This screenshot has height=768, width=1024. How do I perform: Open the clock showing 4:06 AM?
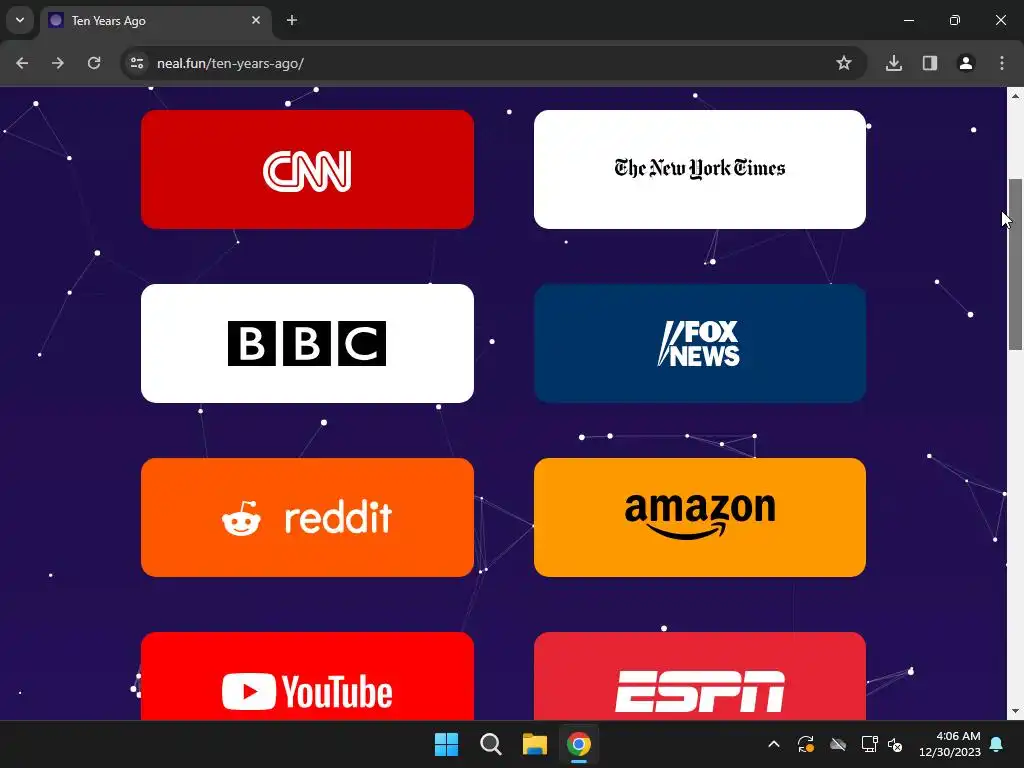click(950, 744)
